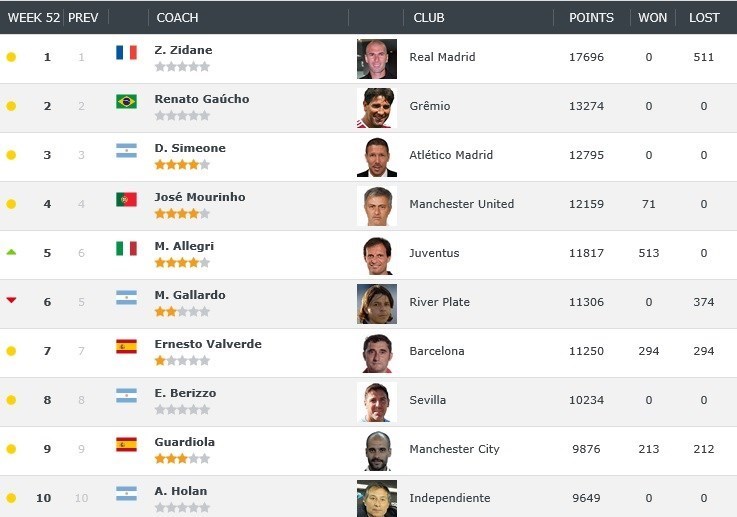737x517 pixels.
Task: Click the star rating under Guardiola
Action: point(182,458)
